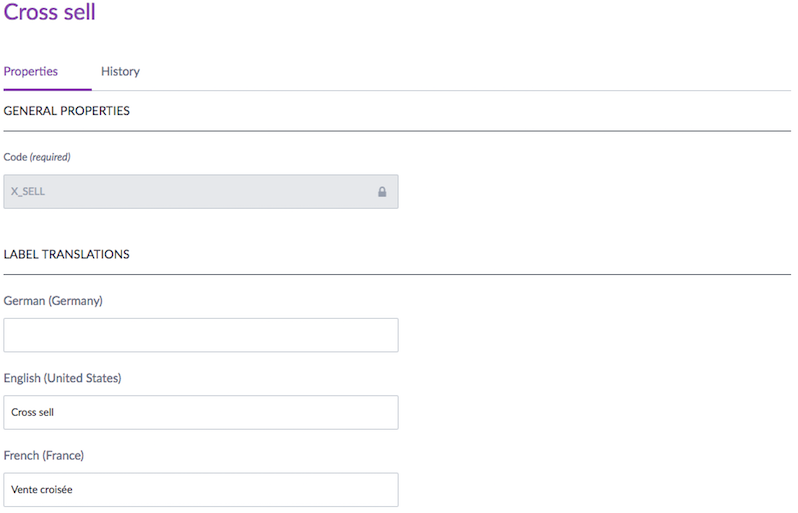
Task: Click the lock icon in Code field
Action: [x=382, y=192]
